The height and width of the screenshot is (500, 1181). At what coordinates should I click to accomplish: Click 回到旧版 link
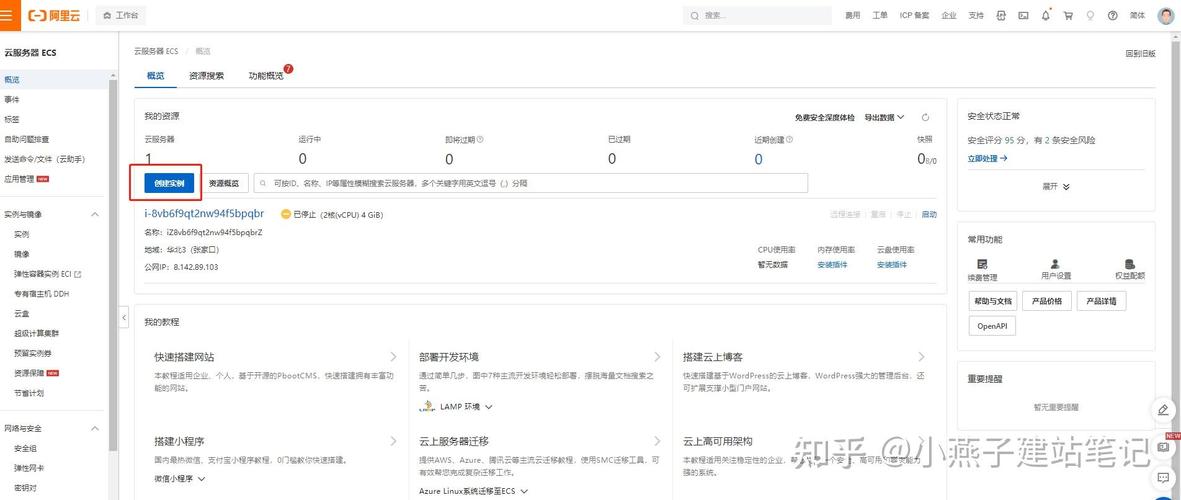(x=1140, y=53)
